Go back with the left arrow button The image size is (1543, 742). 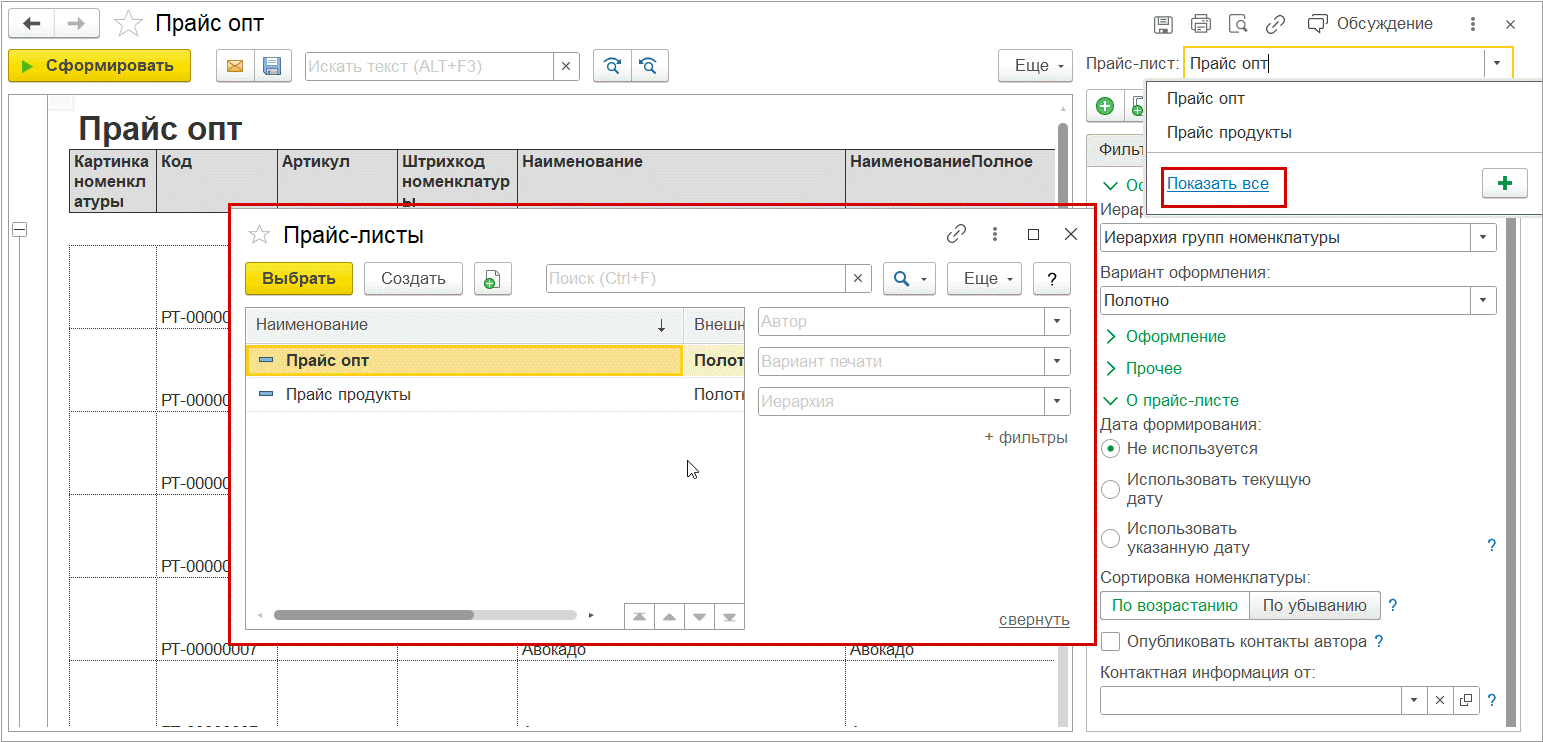tap(31, 24)
